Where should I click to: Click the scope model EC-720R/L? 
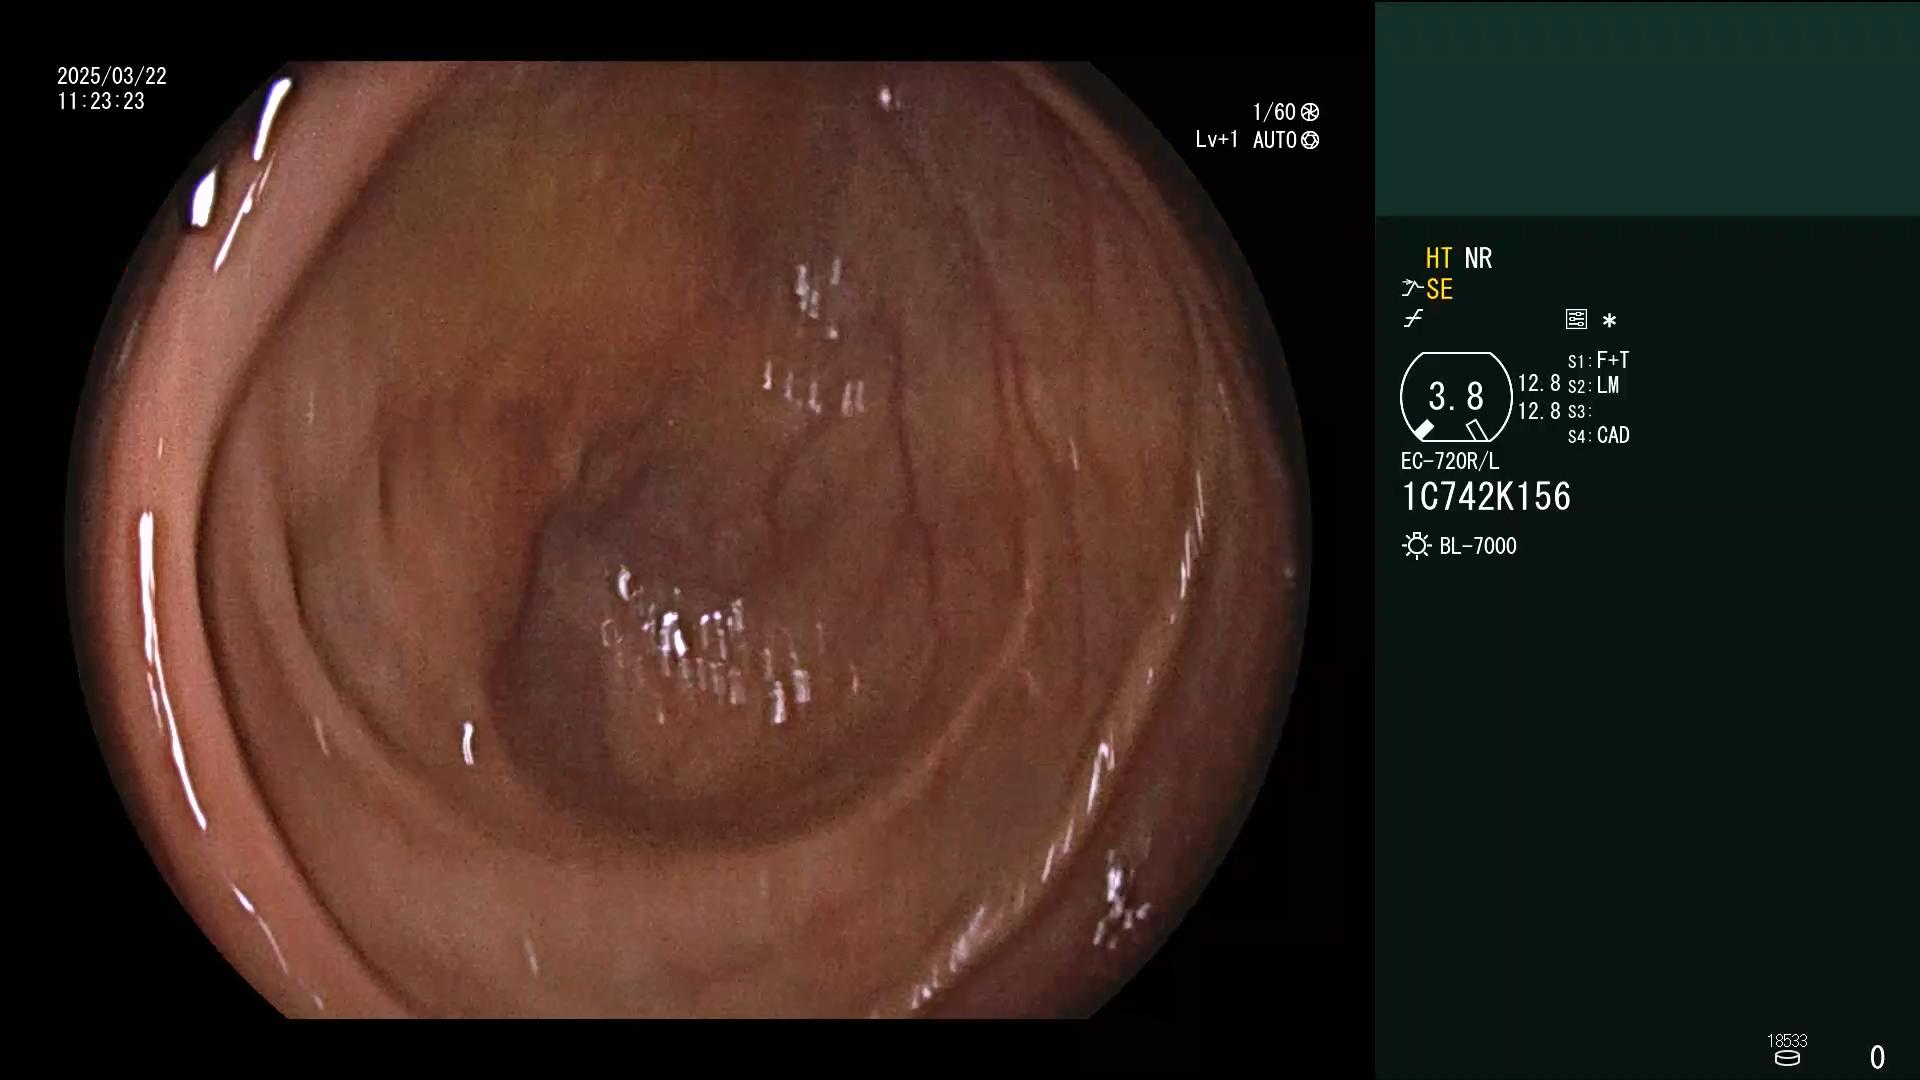point(1450,461)
